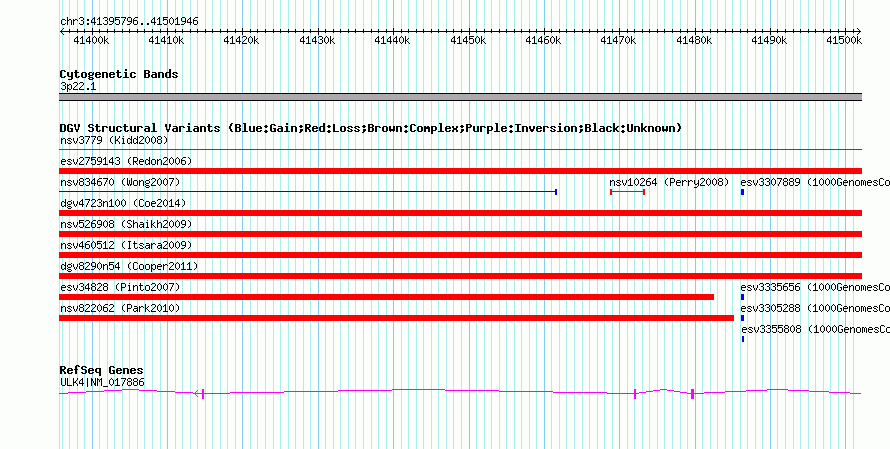
Task: Click the 41410k ruler tick label
Action: pyautogui.click(x=166, y=40)
